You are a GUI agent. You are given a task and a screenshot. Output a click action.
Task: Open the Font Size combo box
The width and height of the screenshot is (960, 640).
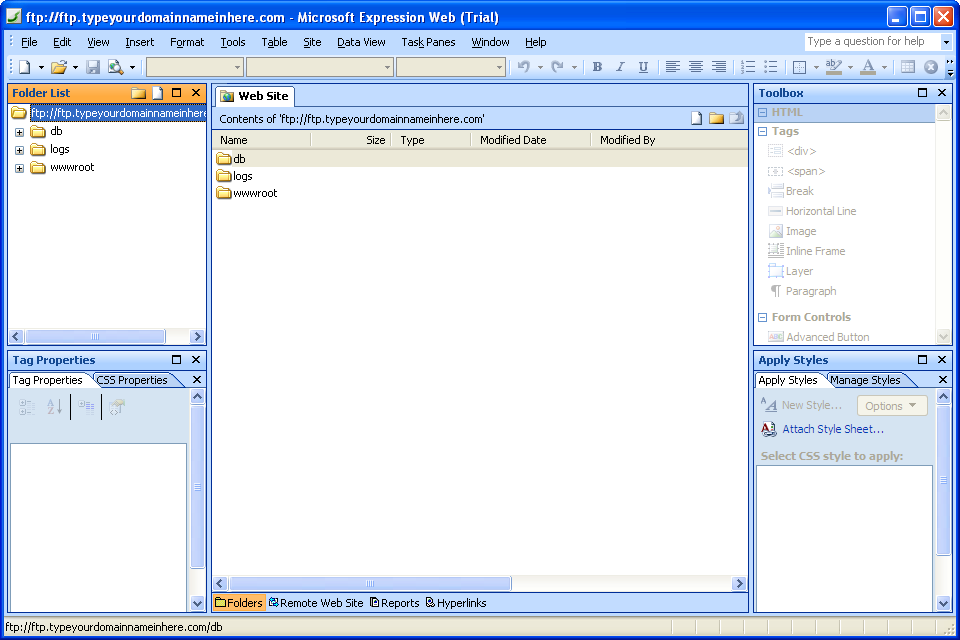point(451,67)
